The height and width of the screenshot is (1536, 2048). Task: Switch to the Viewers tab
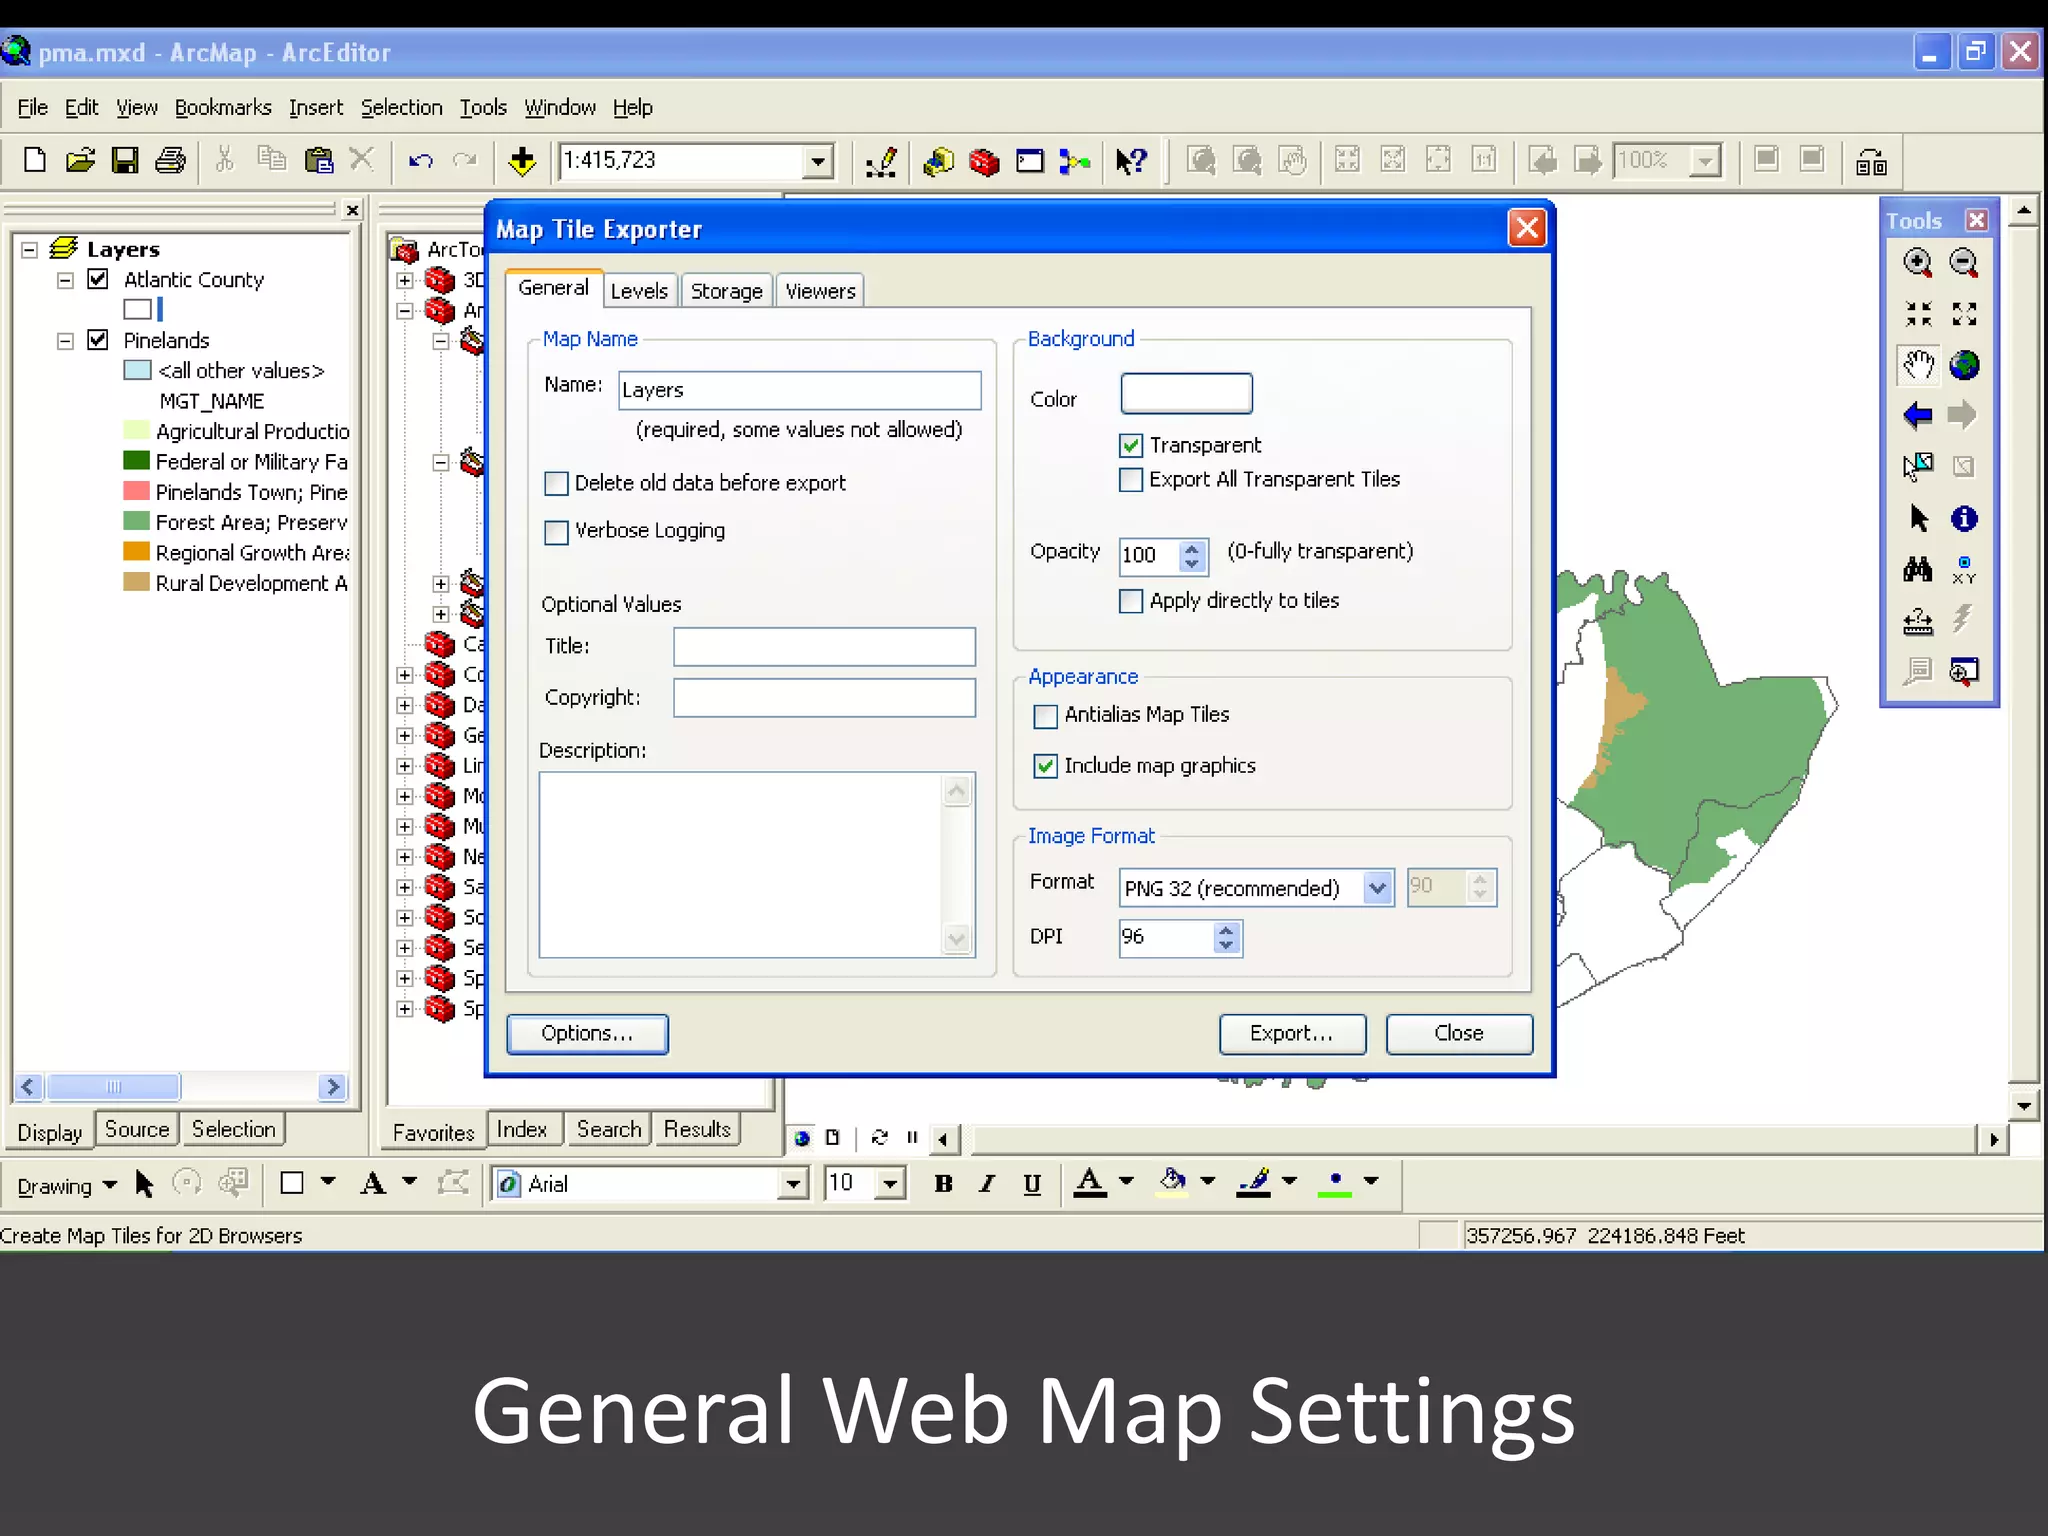coord(820,291)
